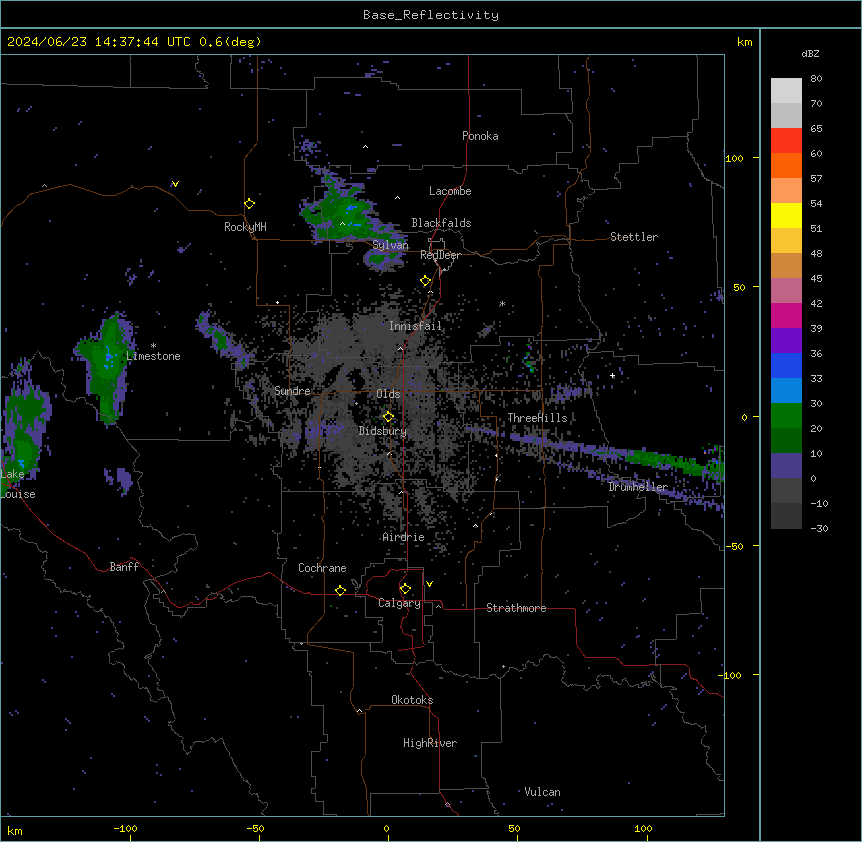Click the yellow v marker northwest of RockyMH

[x=175, y=184]
